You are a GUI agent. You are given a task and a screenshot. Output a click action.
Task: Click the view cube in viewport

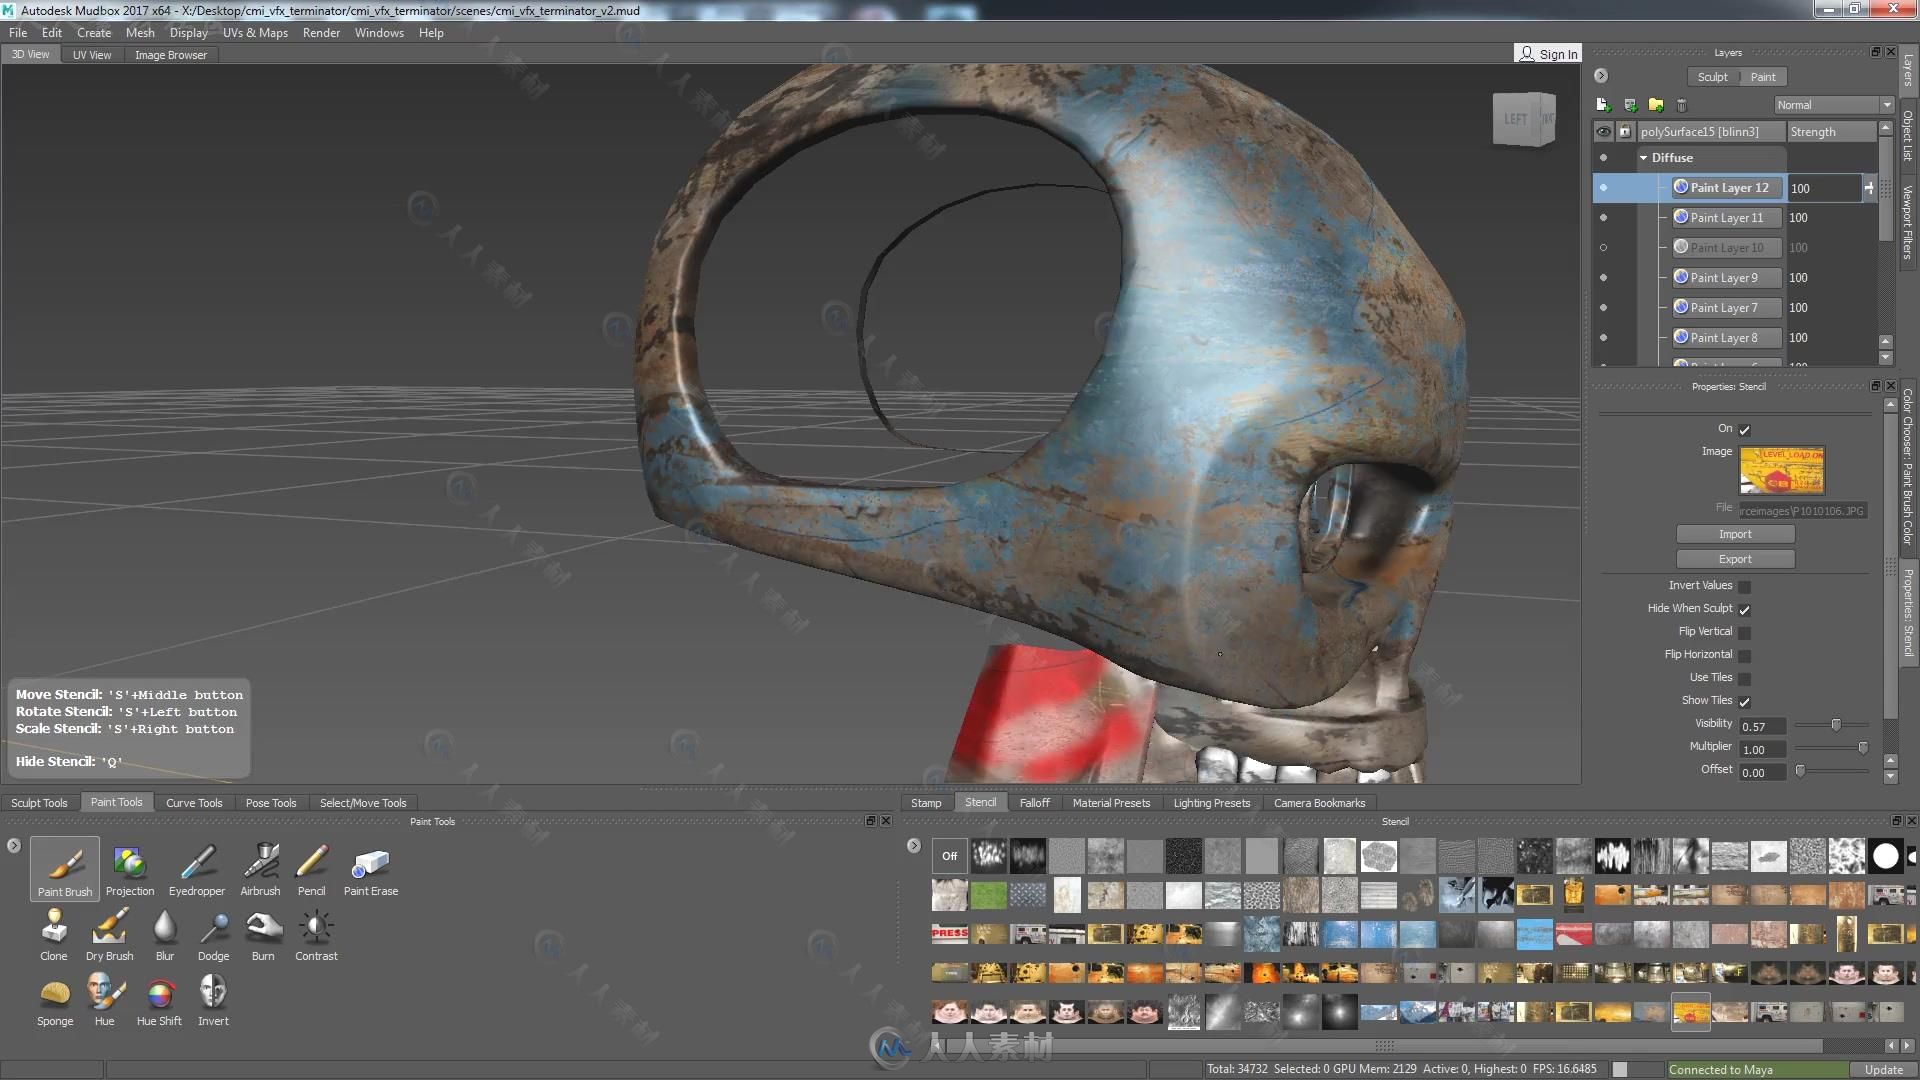point(1524,119)
